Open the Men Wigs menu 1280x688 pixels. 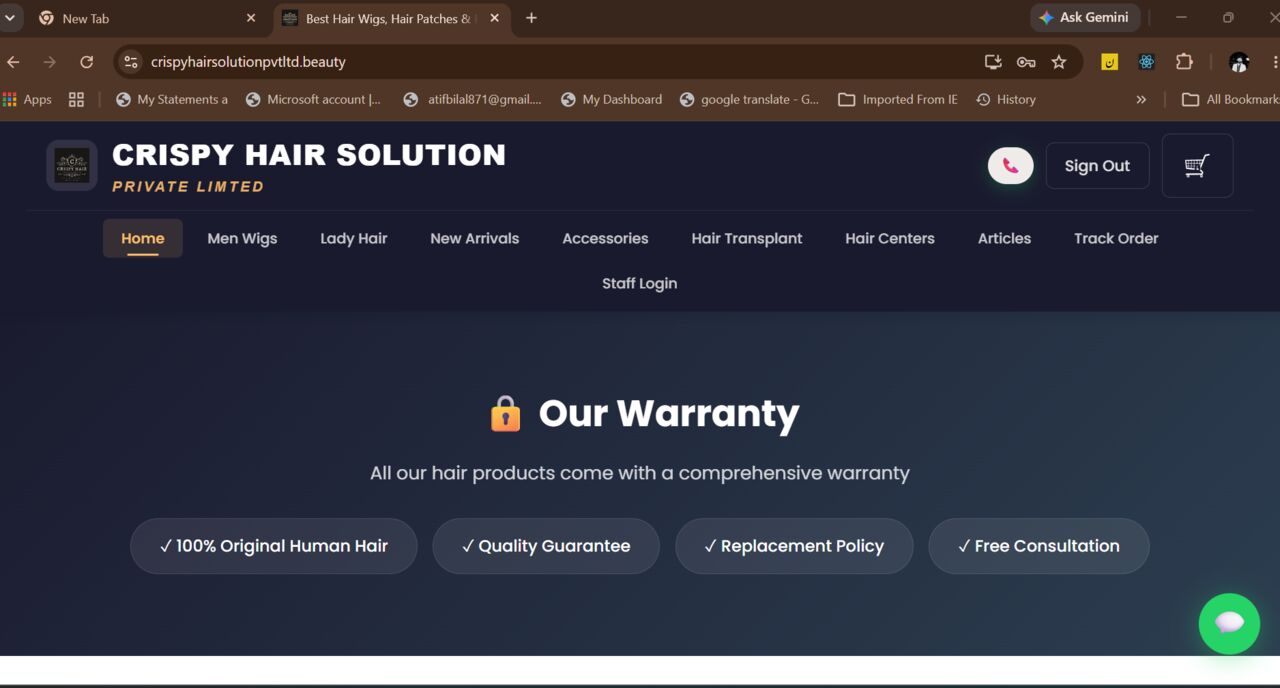[242, 238]
